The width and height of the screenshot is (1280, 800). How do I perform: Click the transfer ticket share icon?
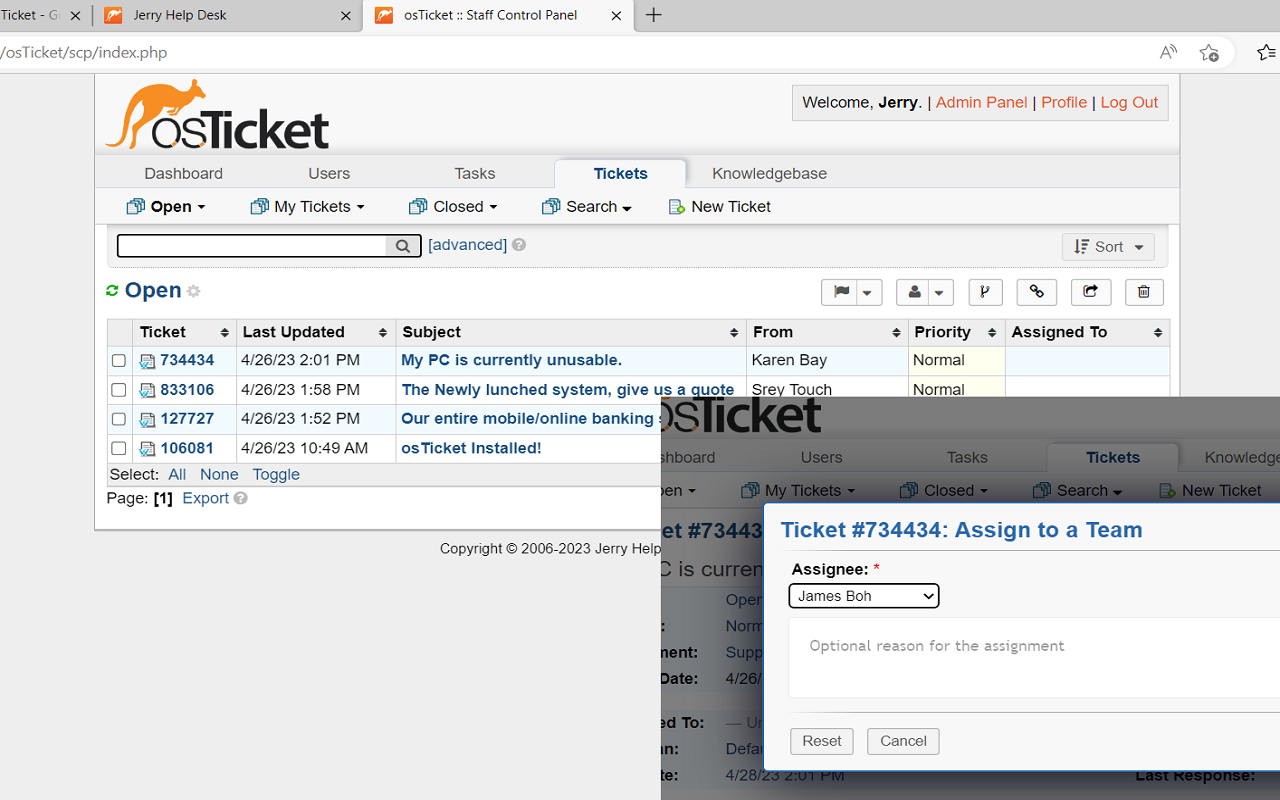point(1090,292)
